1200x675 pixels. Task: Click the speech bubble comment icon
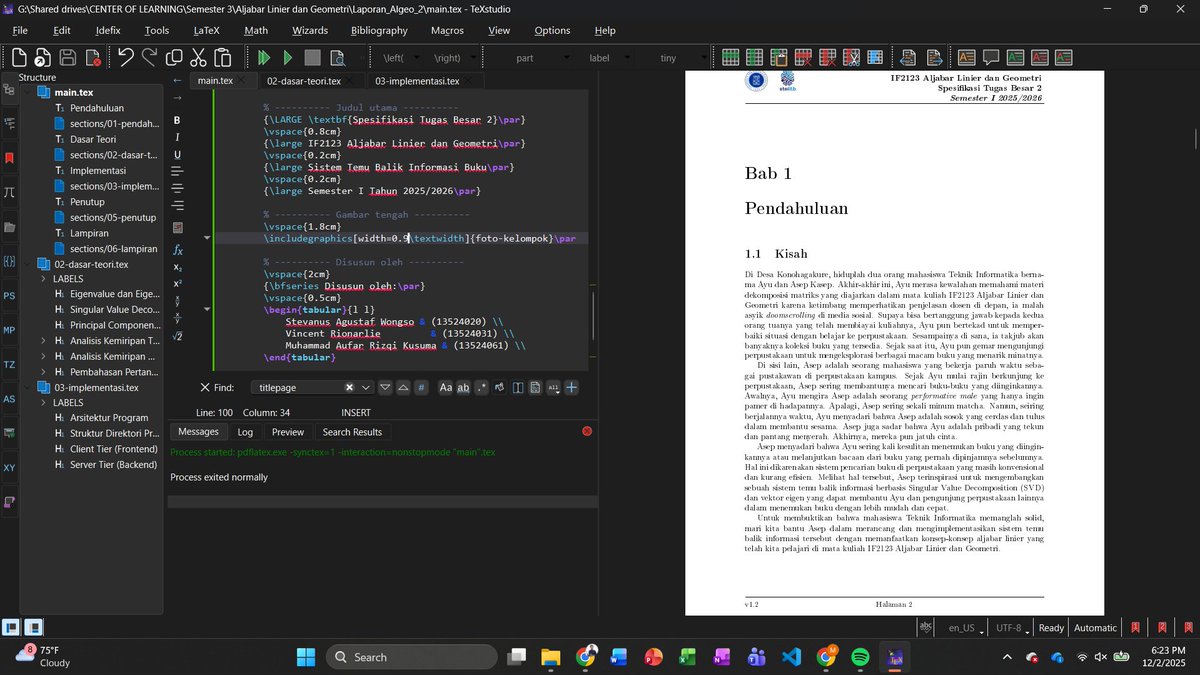point(991,58)
